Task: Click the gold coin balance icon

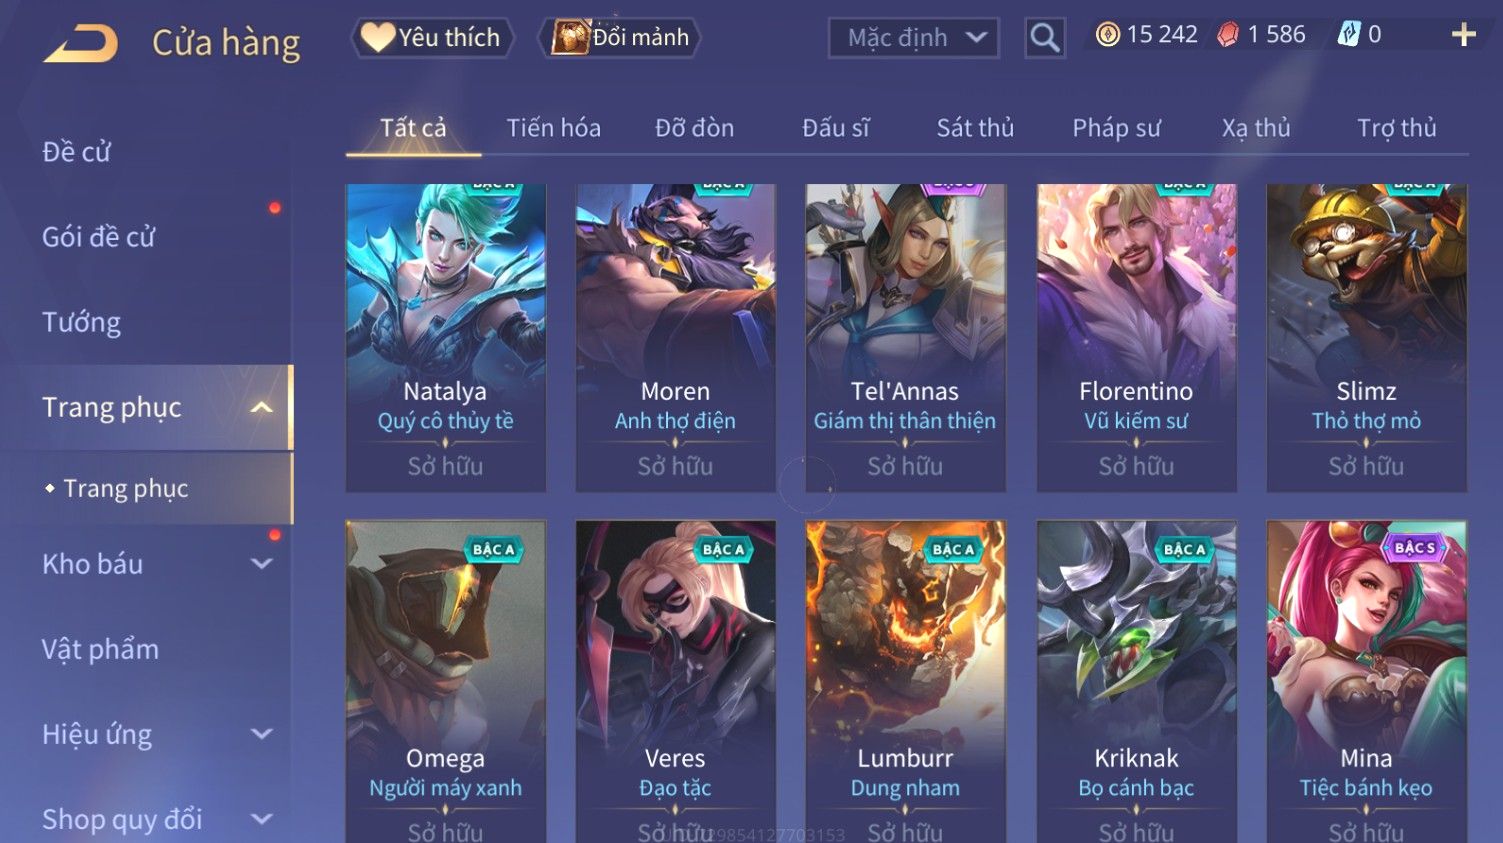Action: click(1107, 35)
